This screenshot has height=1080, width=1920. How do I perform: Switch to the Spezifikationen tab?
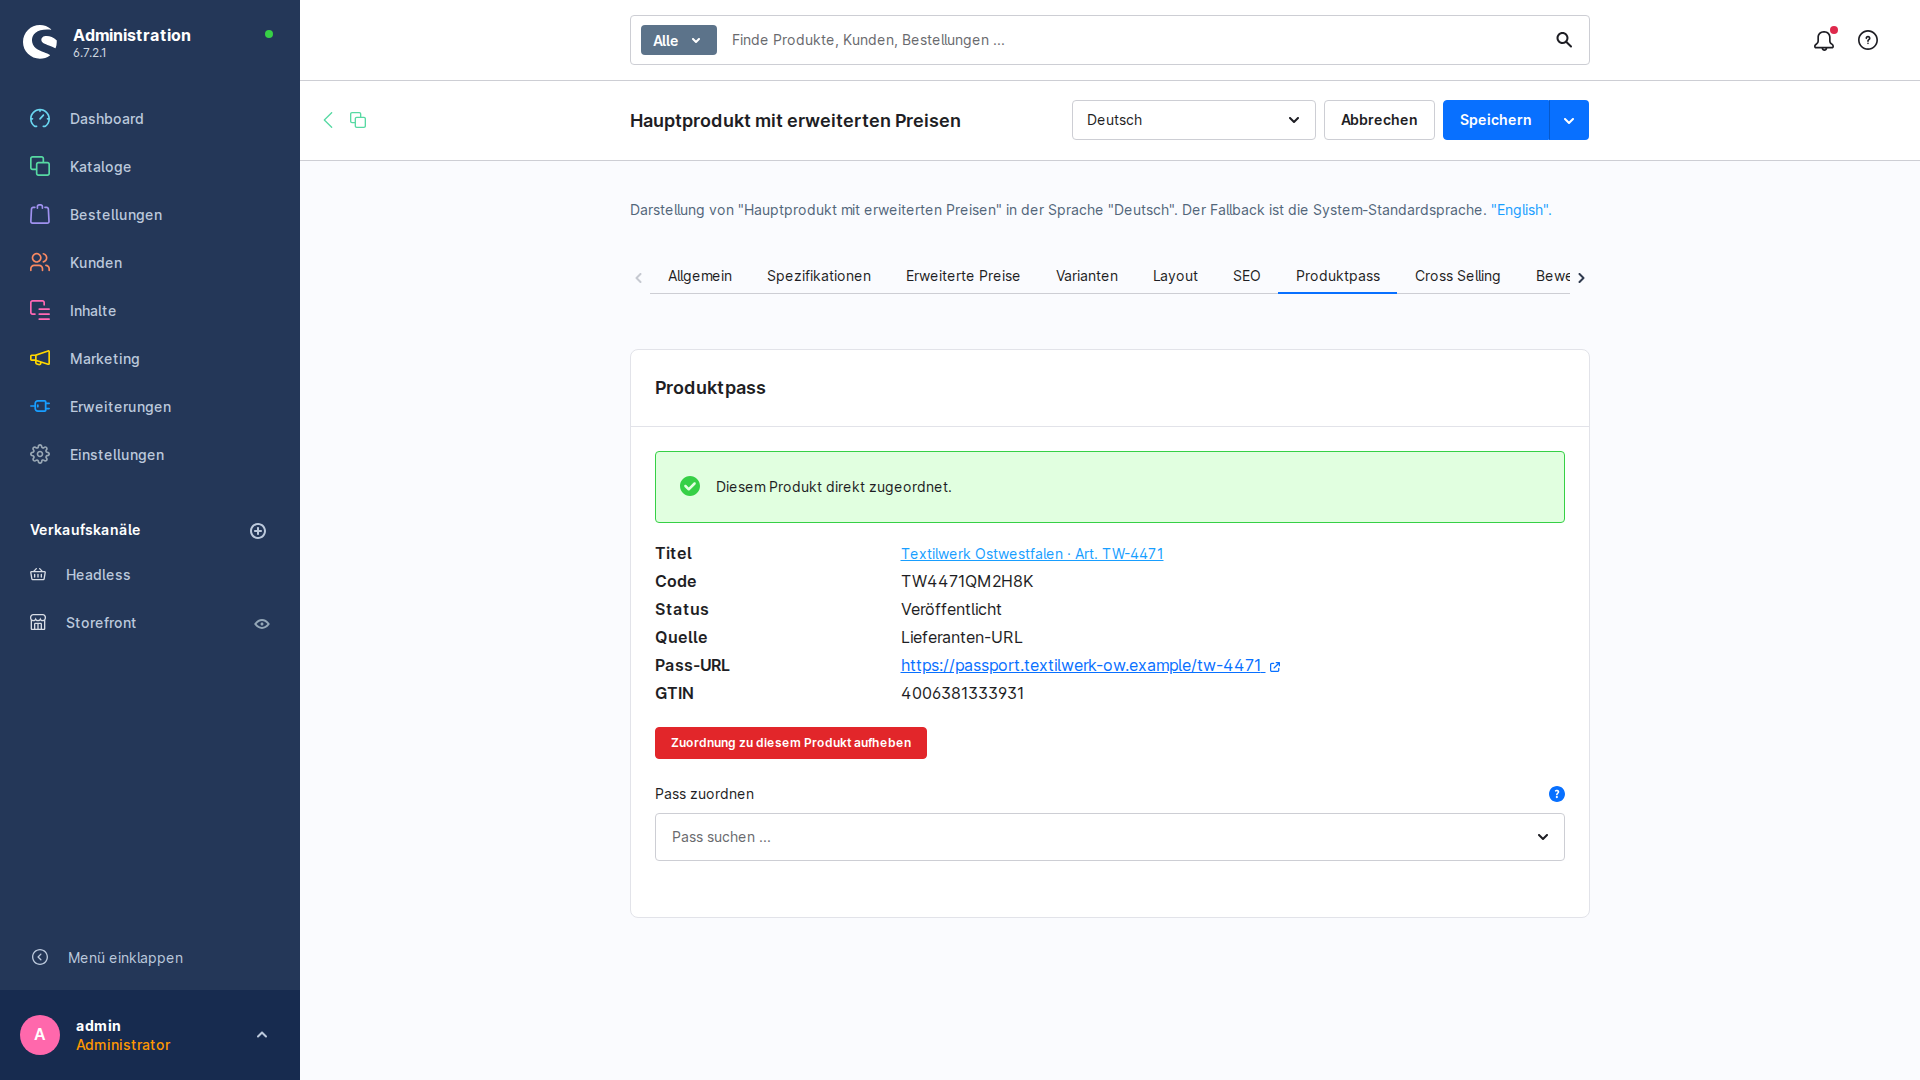819,276
